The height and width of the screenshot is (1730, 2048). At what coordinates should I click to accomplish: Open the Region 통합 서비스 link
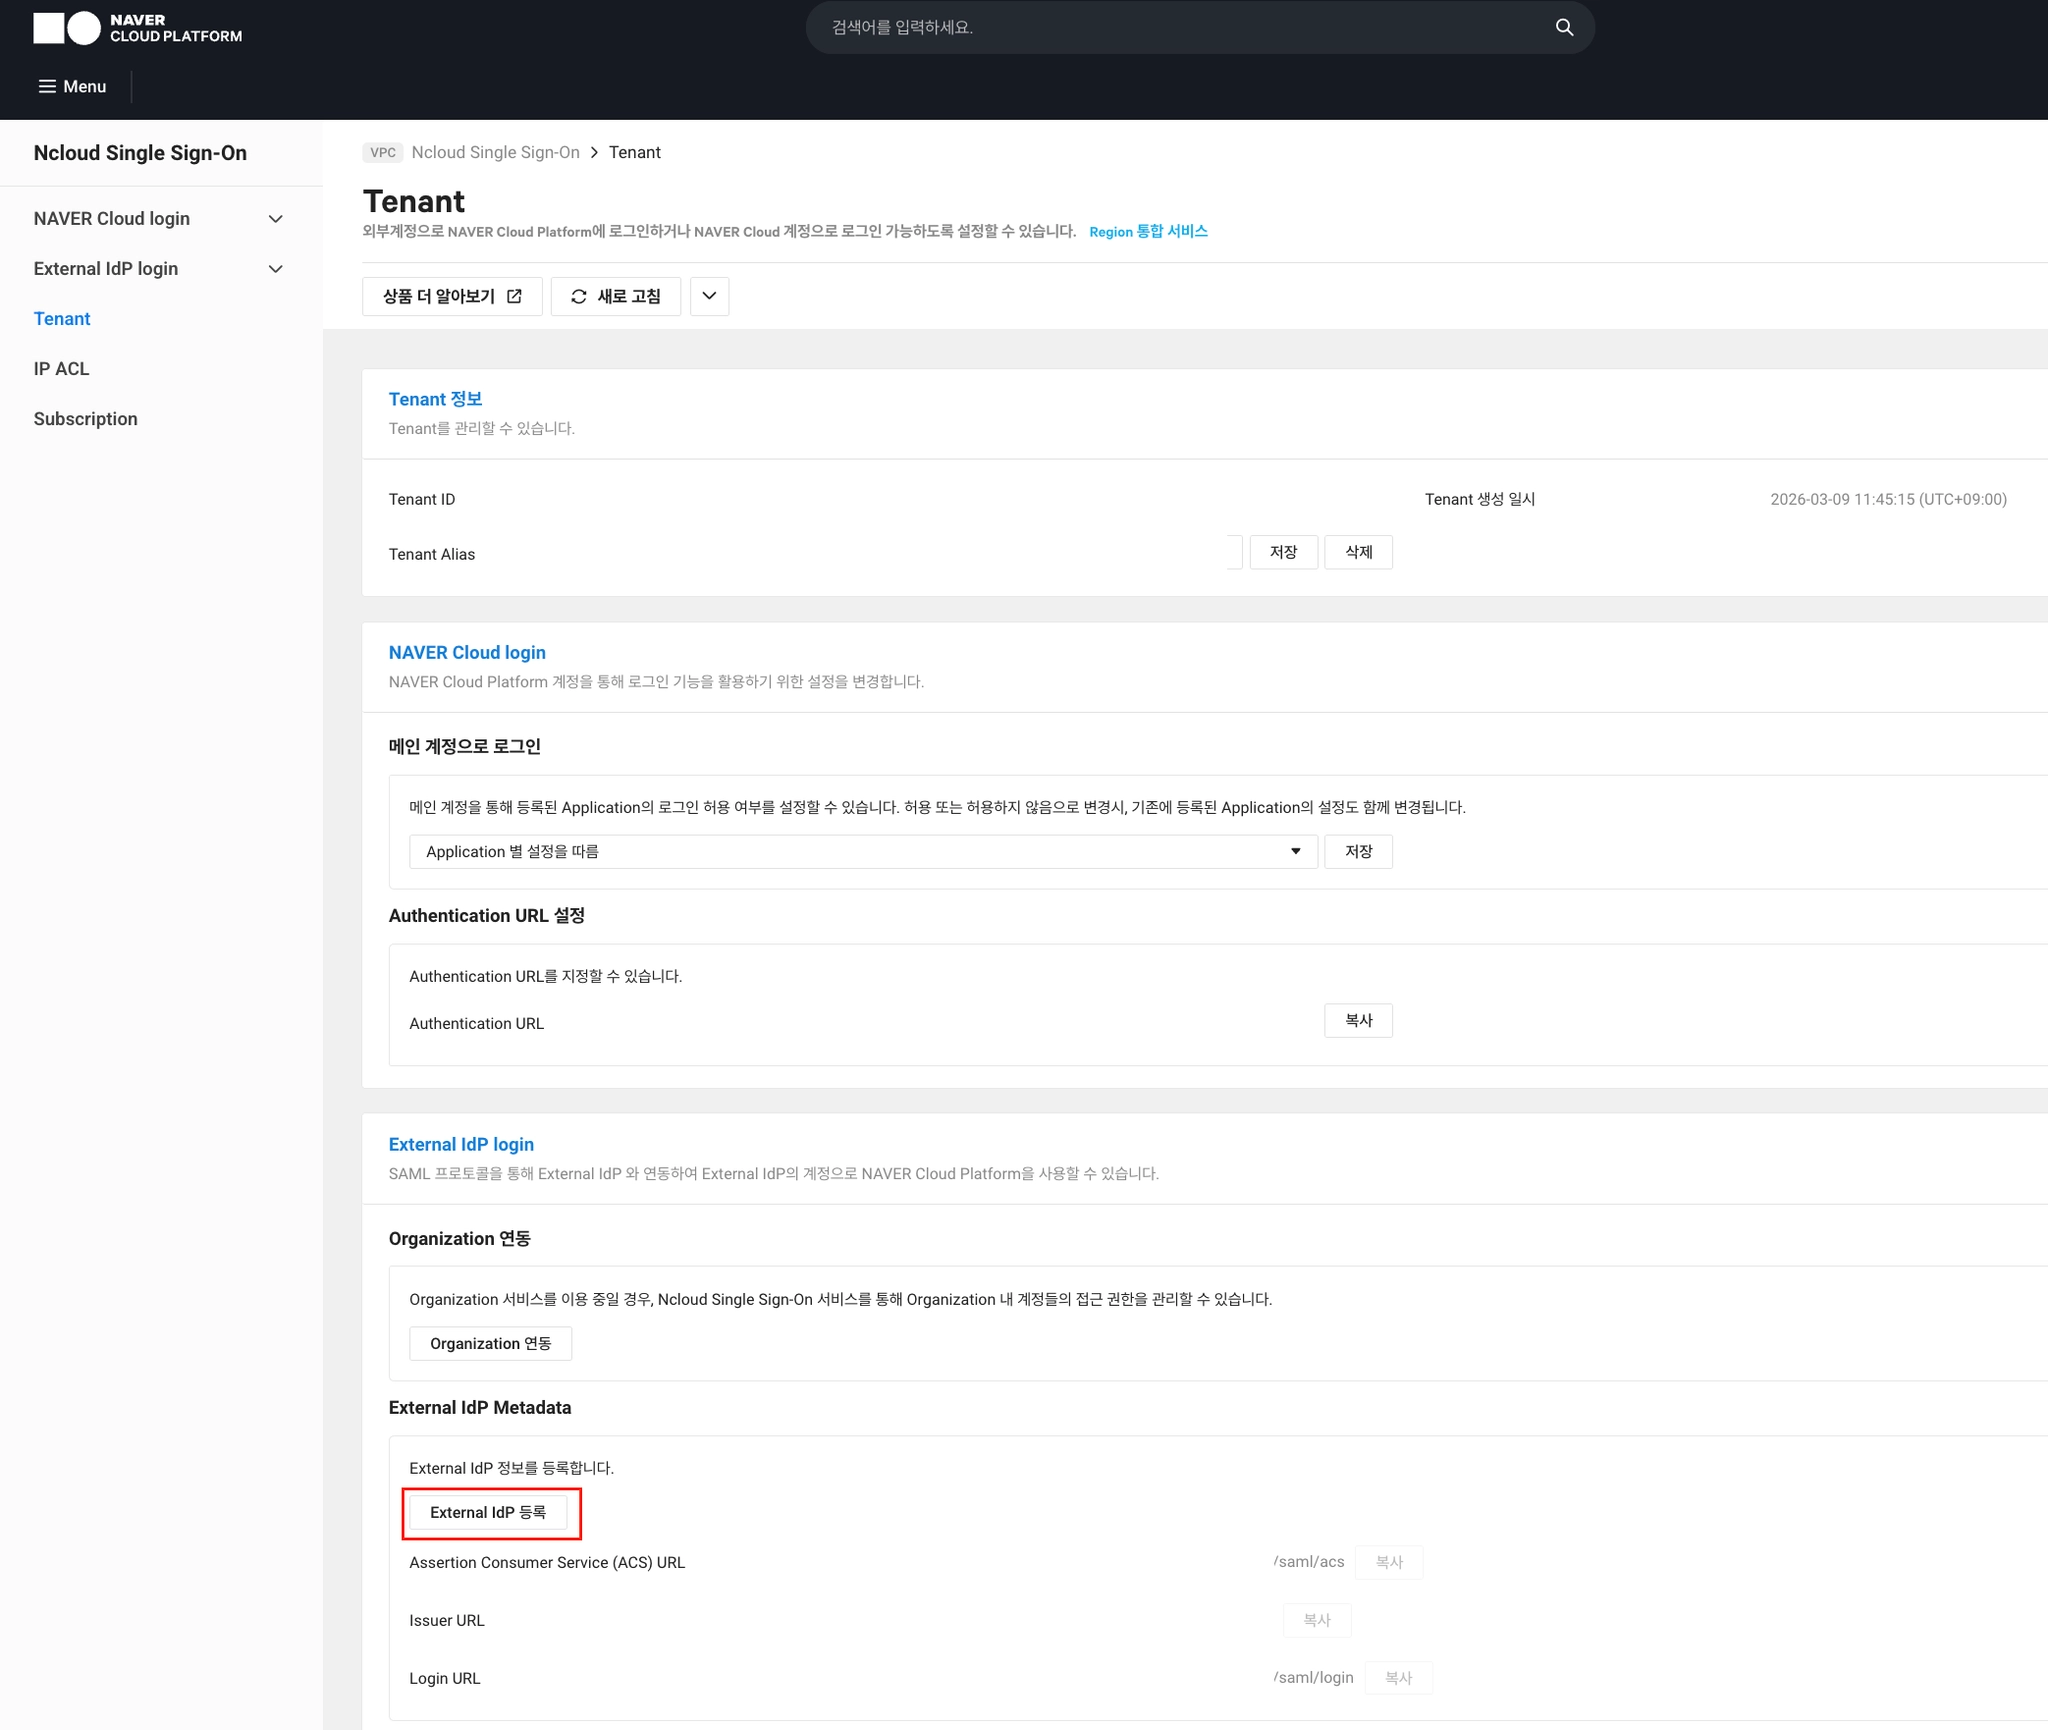[1148, 231]
